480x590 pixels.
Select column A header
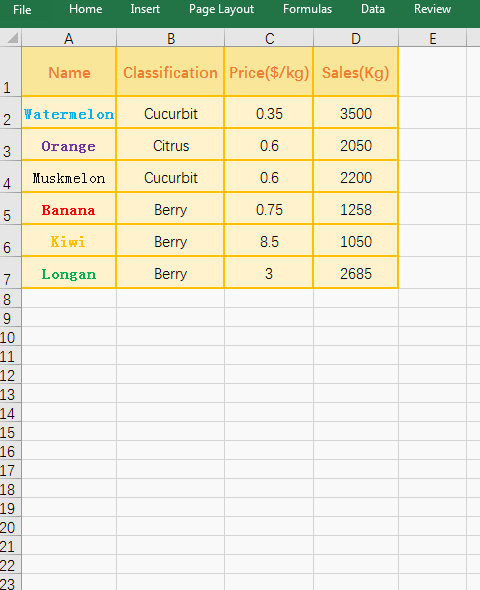(x=69, y=38)
